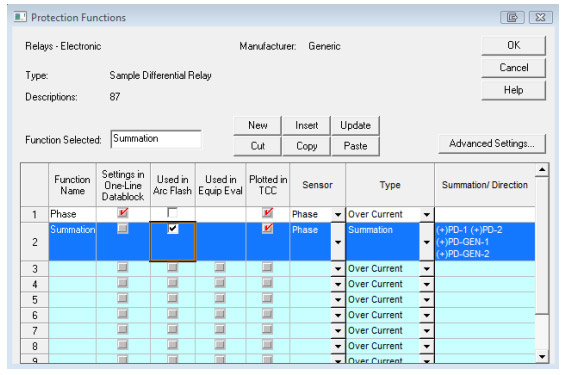The image size is (565, 375).
Task: Confirm with the OK button
Action: [513, 45]
